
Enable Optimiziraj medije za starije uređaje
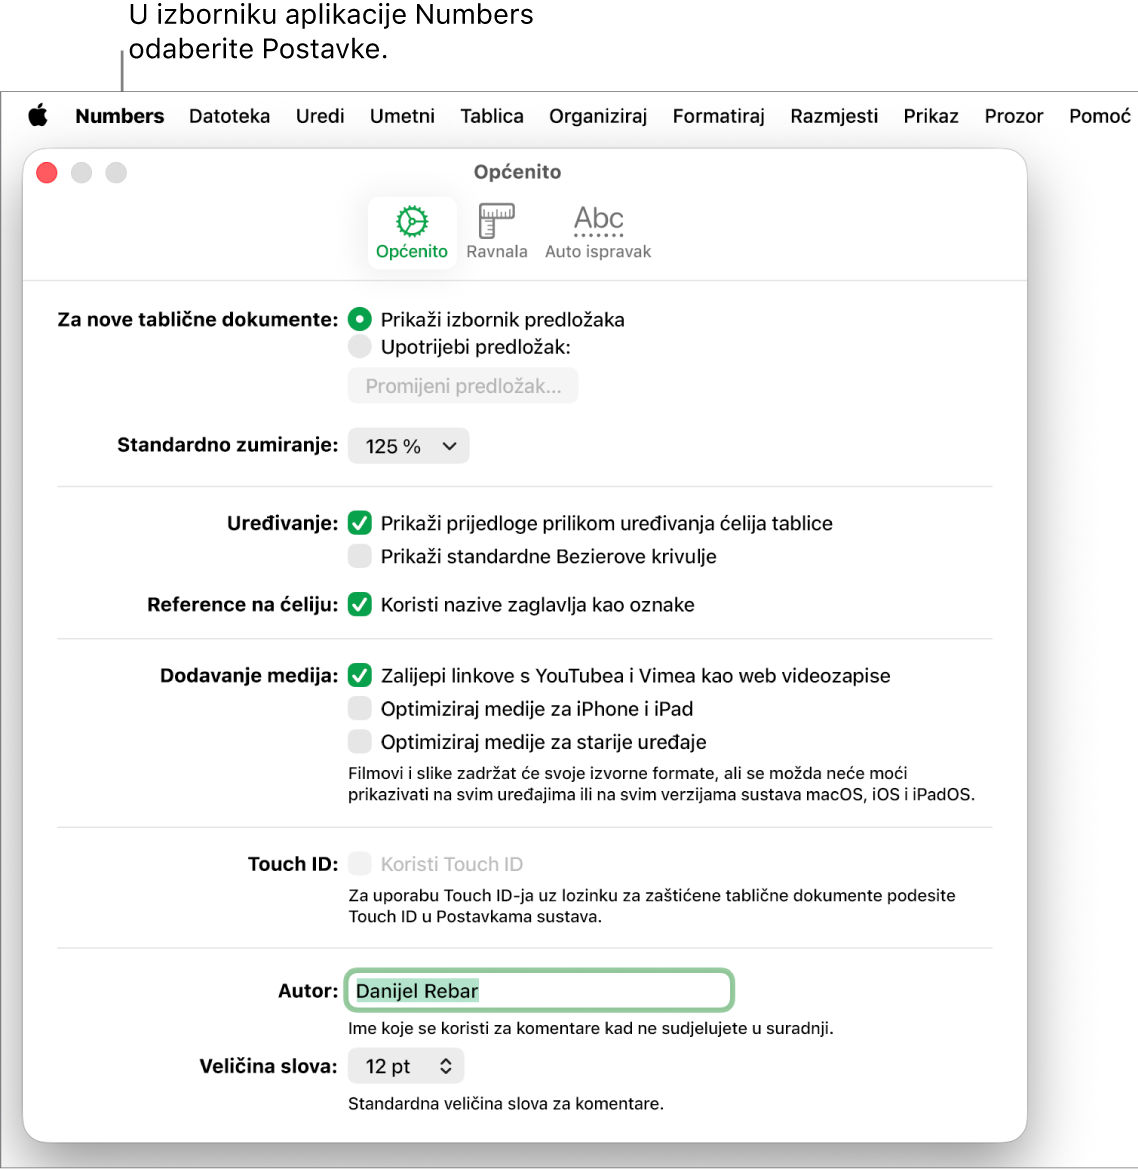point(360,742)
